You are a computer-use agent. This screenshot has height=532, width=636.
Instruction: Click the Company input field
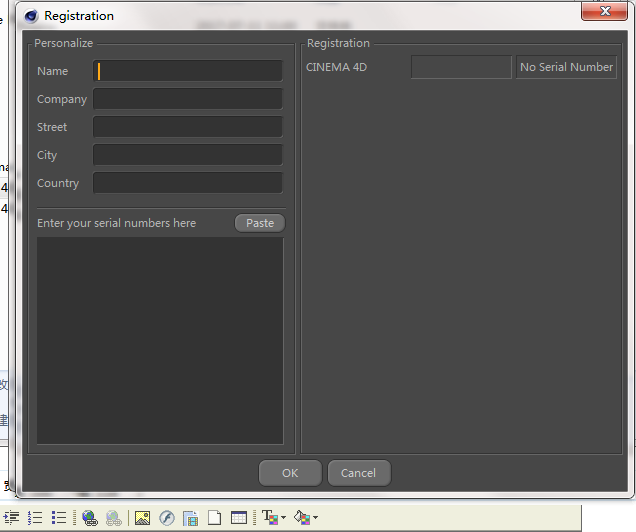pos(188,99)
